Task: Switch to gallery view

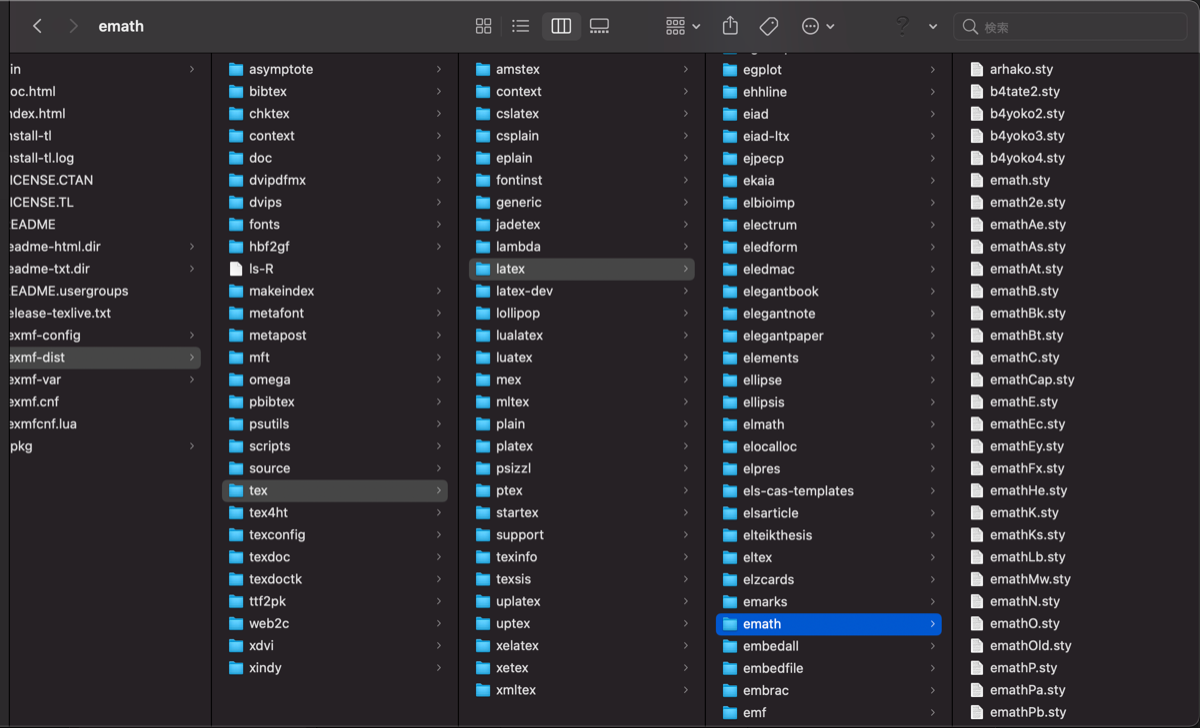Action: tap(600, 26)
